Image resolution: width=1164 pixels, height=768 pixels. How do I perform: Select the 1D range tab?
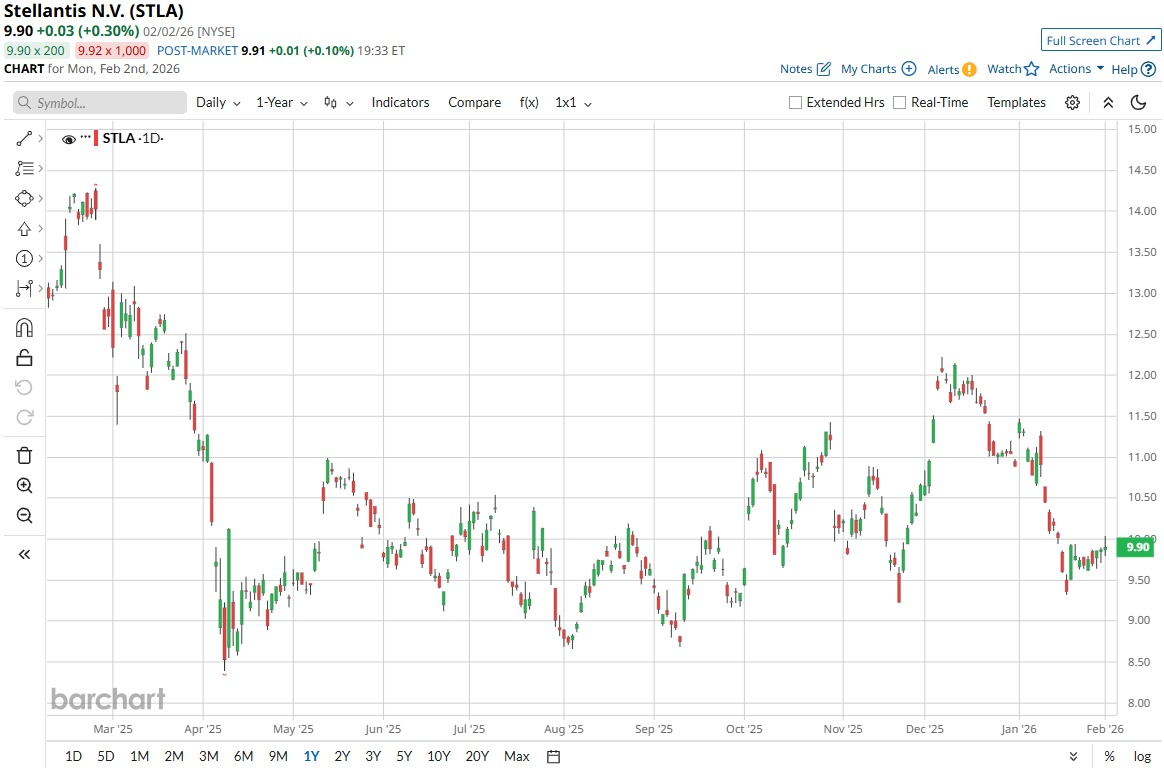(73, 755)
